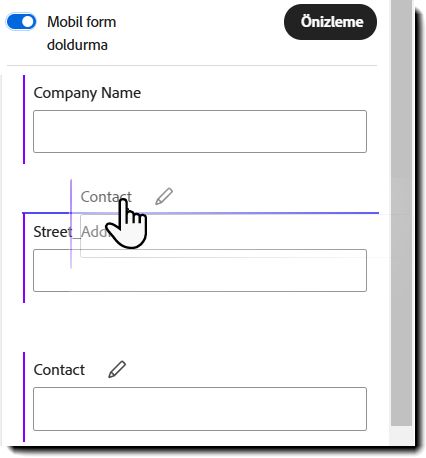Click the light purple bar of dragged field
This screenshot has height=458, width=426.
(71, 224)
